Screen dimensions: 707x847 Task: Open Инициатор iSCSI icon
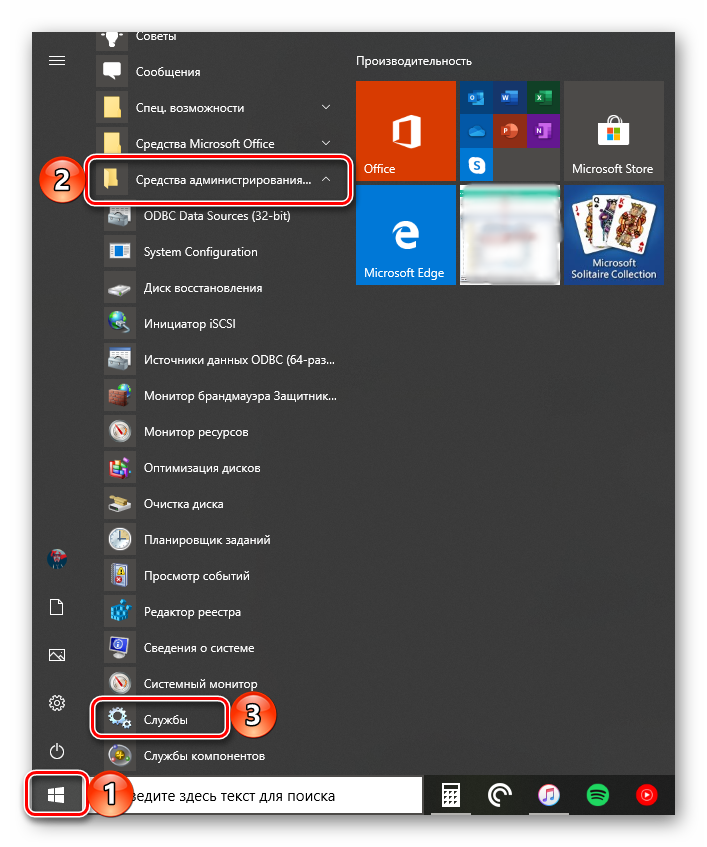(x=120, y=323)
